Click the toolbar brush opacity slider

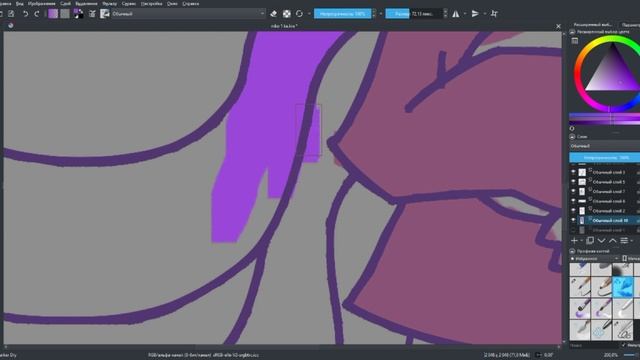pyautogui.click(x=342, y=14)
